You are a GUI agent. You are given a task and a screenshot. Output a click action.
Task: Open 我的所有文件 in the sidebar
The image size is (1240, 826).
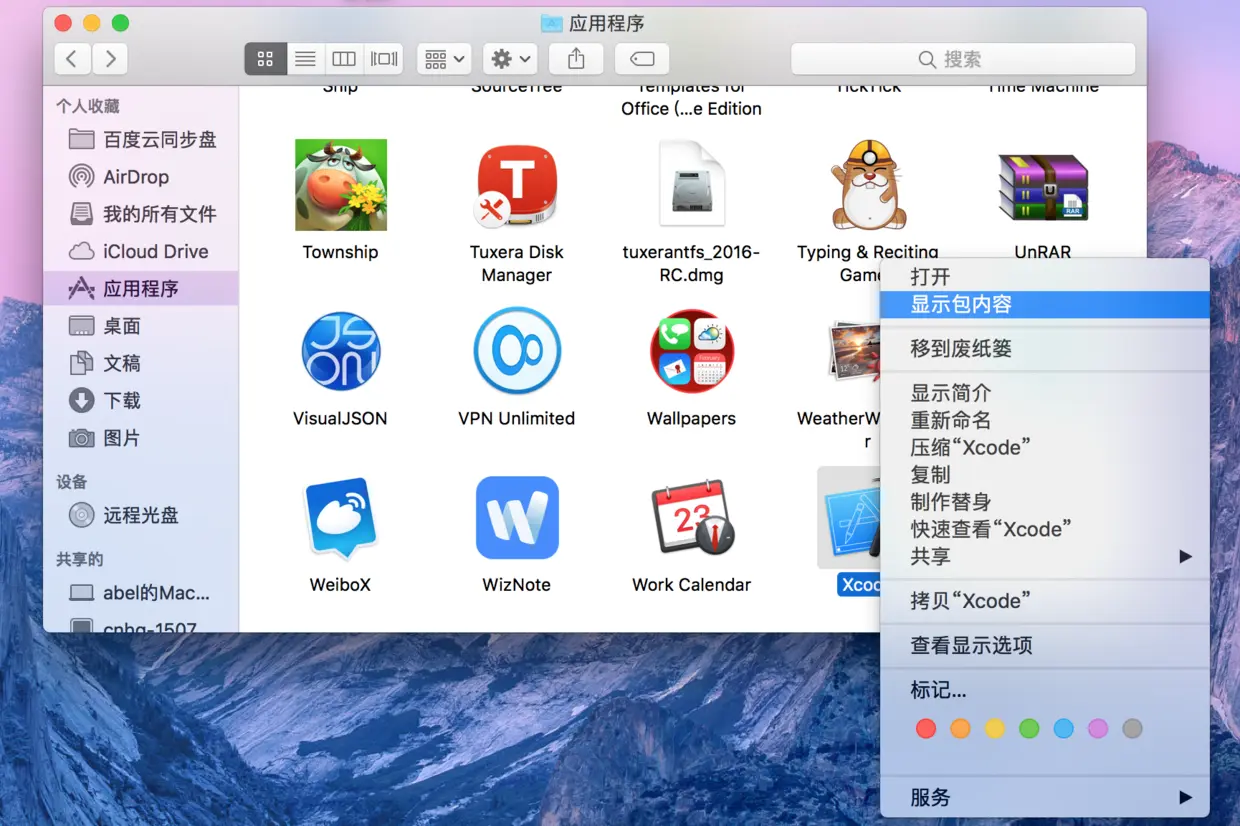click(x=141, y=214)
